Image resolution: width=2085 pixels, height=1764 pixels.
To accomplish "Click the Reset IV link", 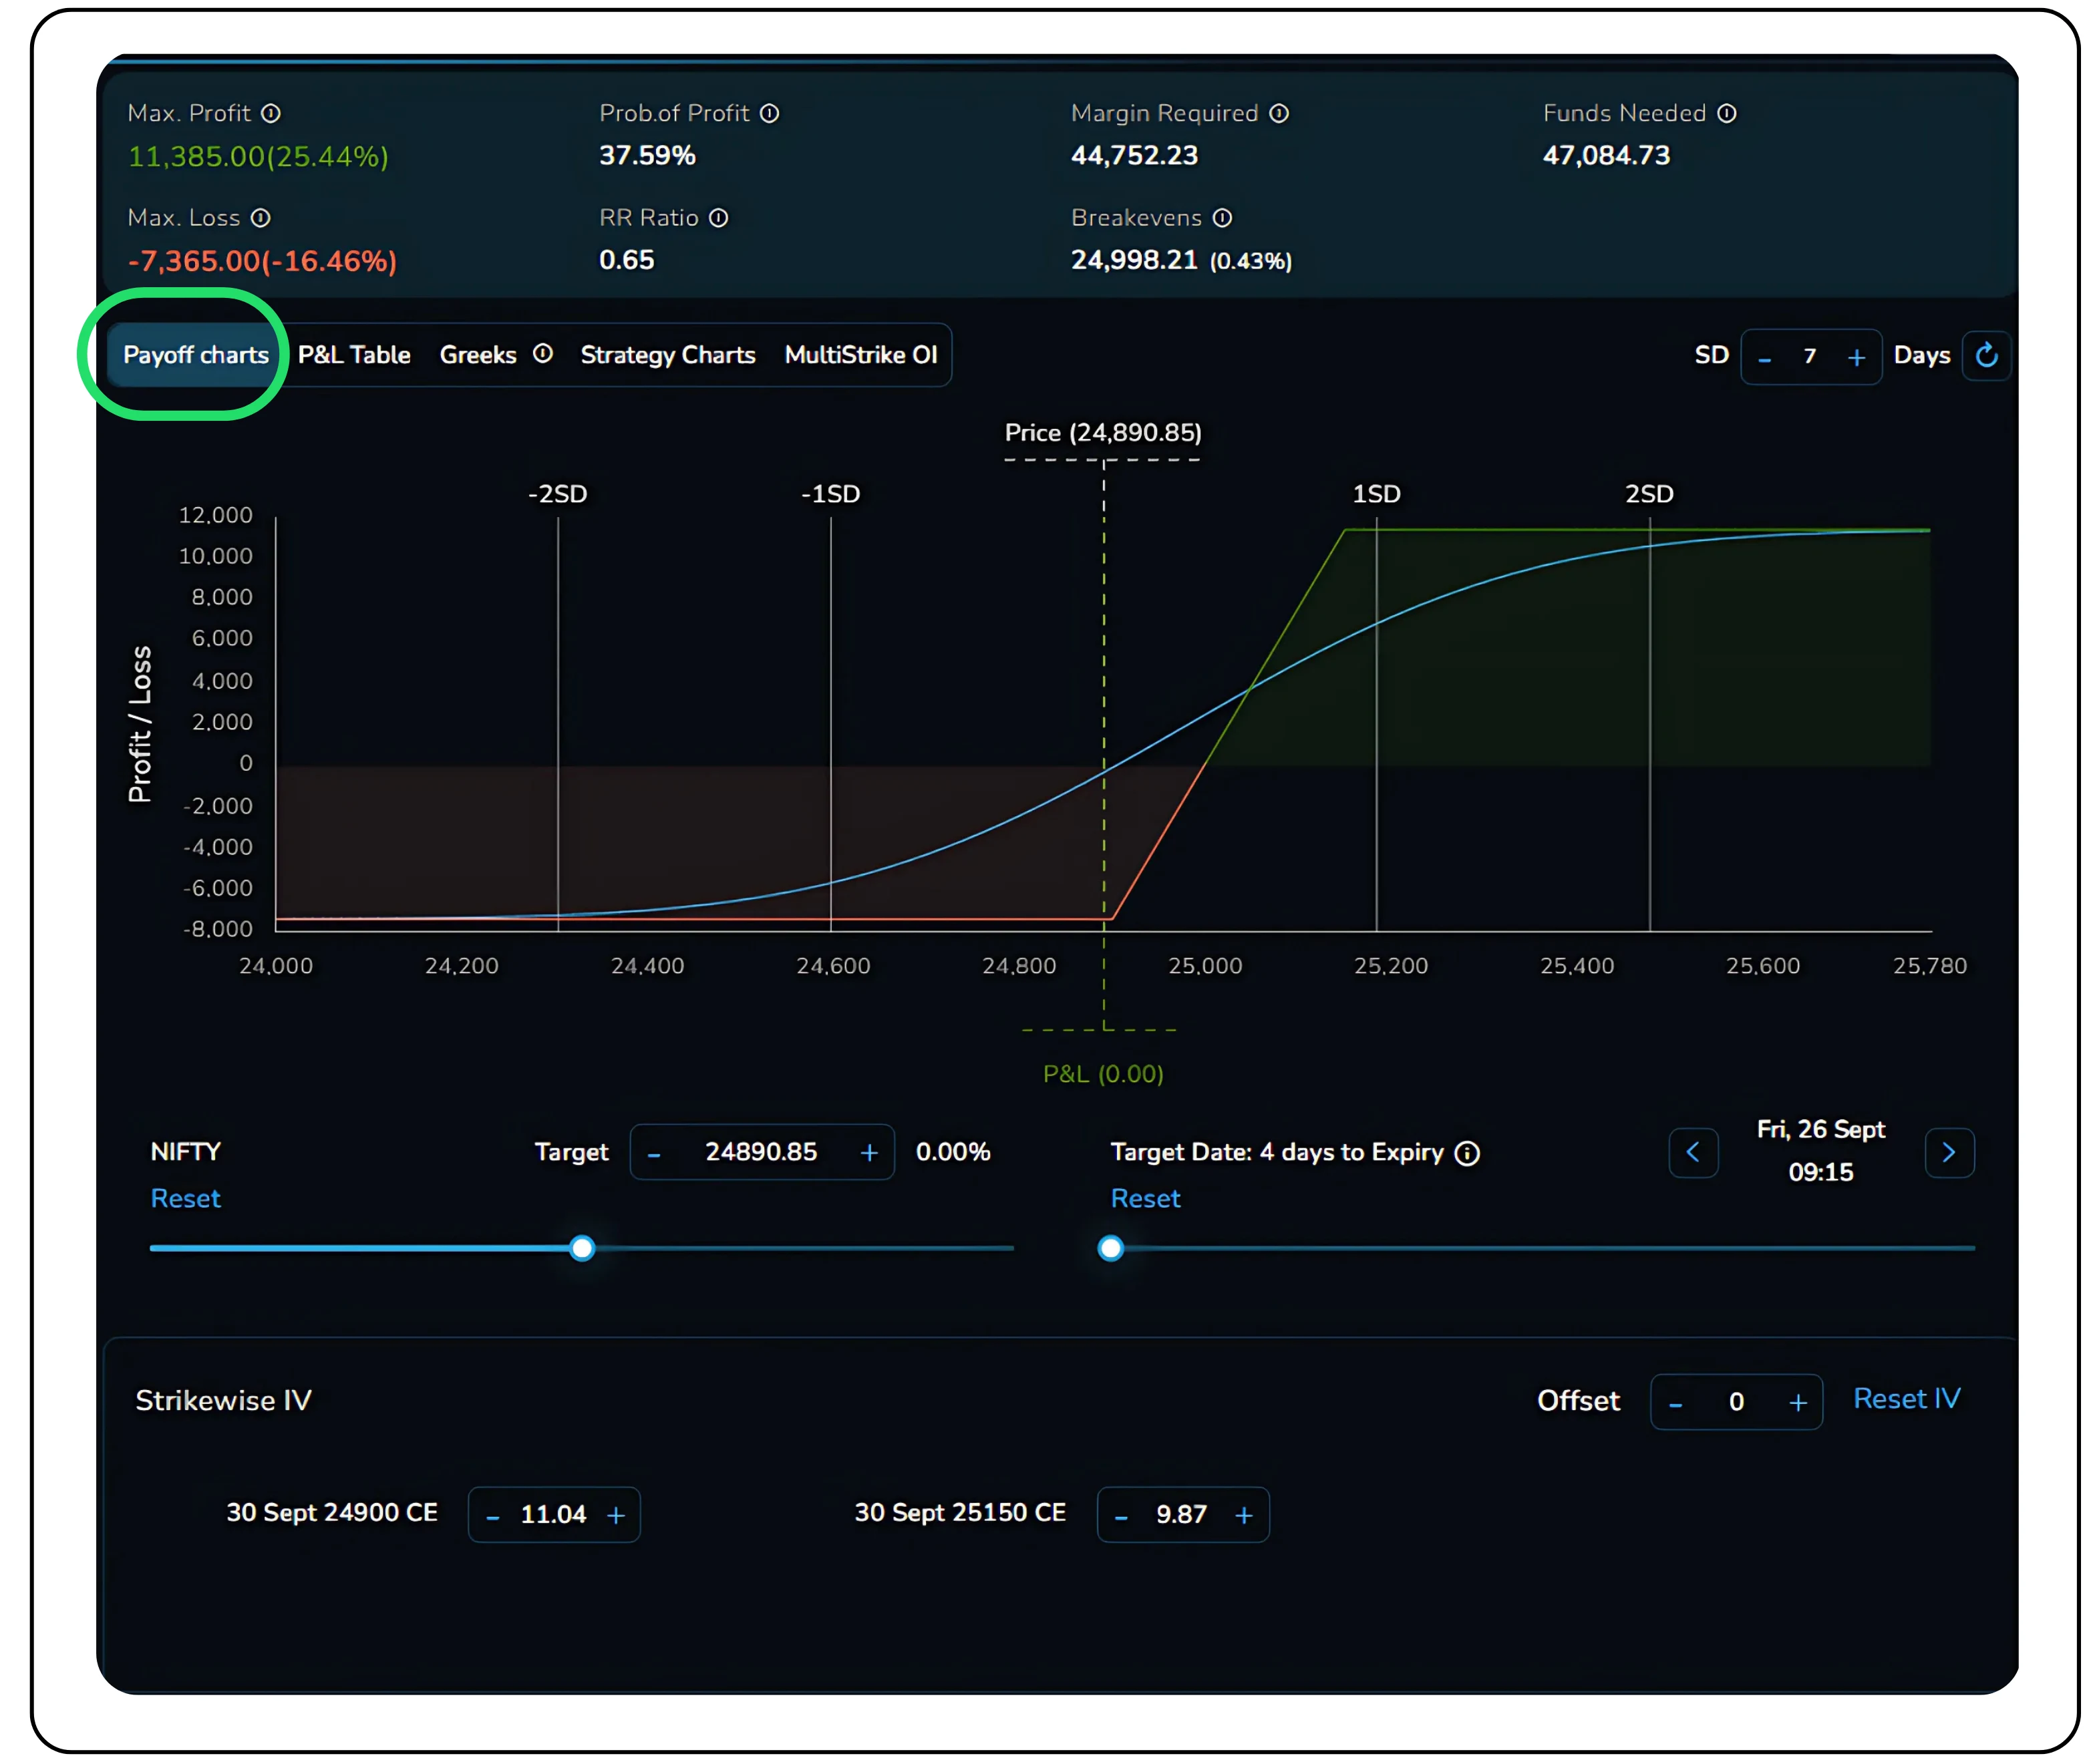I will 1906,1399.
